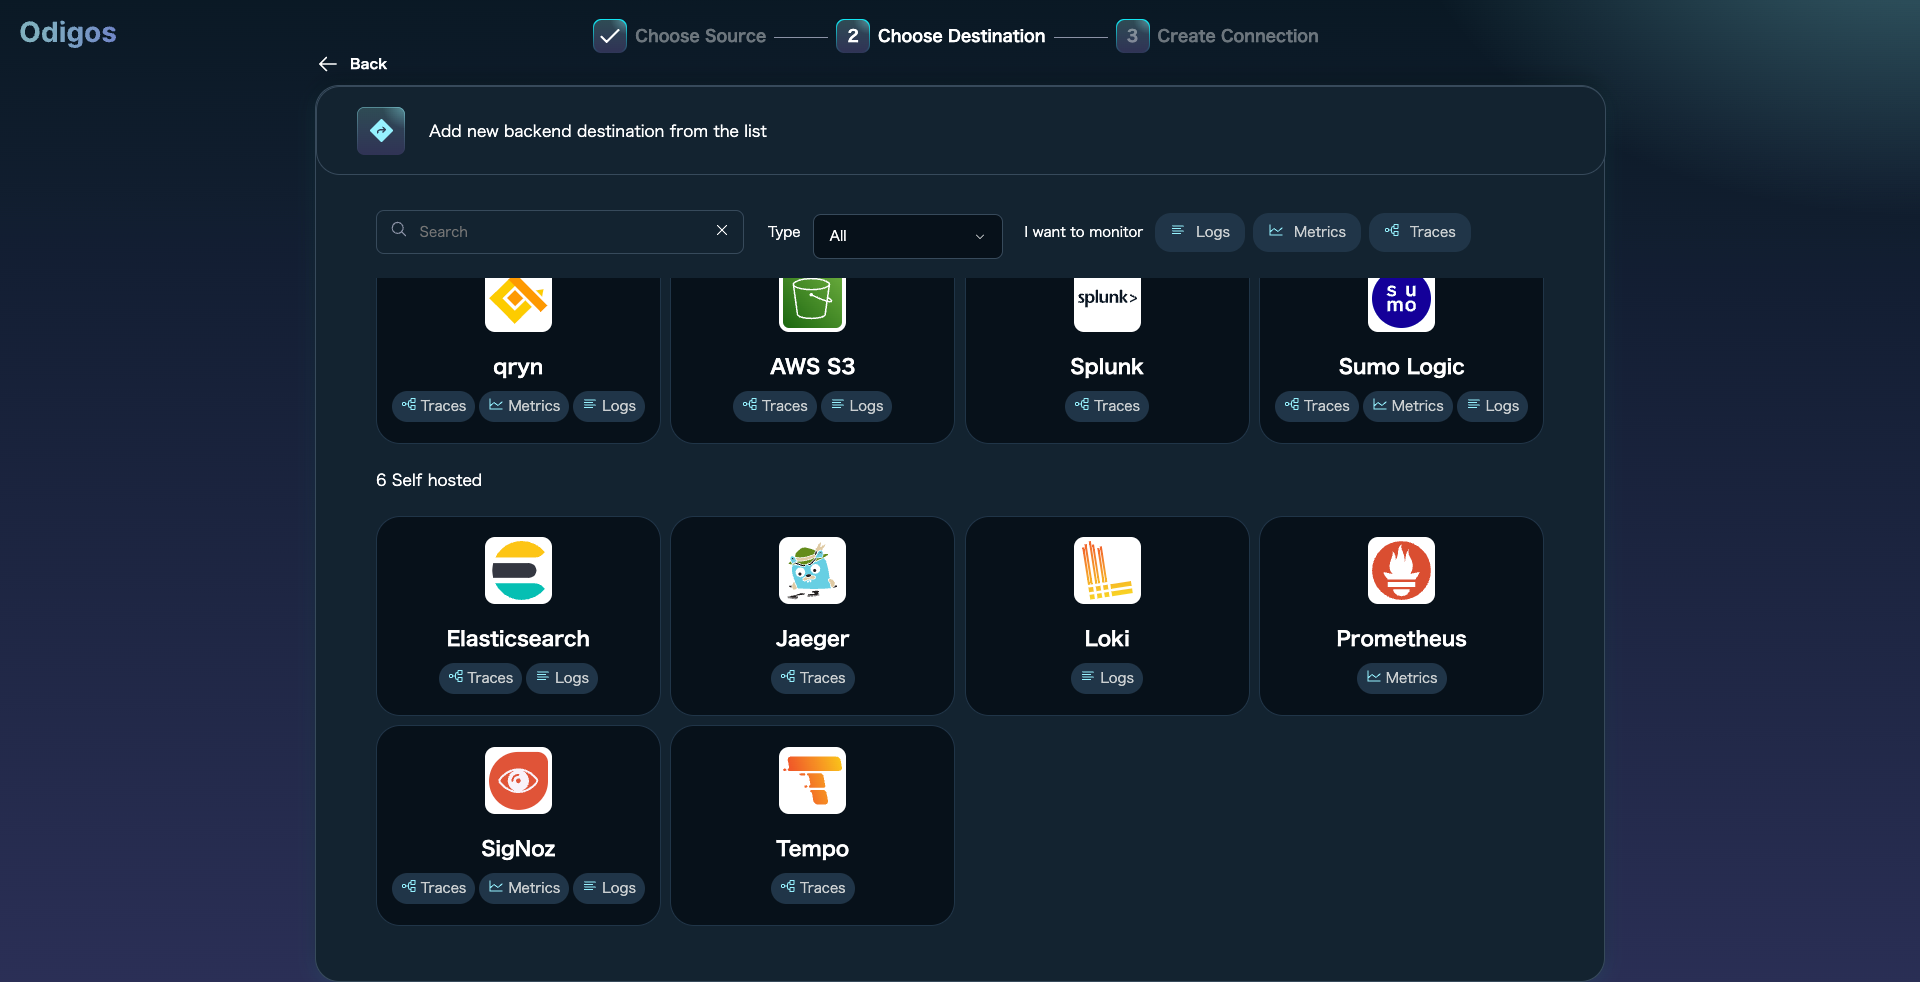
Task: Click the Sumo Logic logo icon
Action: (x=1401, y=304)
